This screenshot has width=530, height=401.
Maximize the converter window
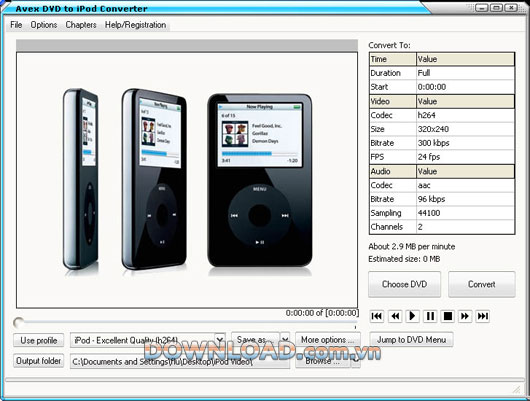[x=496, y=7]
